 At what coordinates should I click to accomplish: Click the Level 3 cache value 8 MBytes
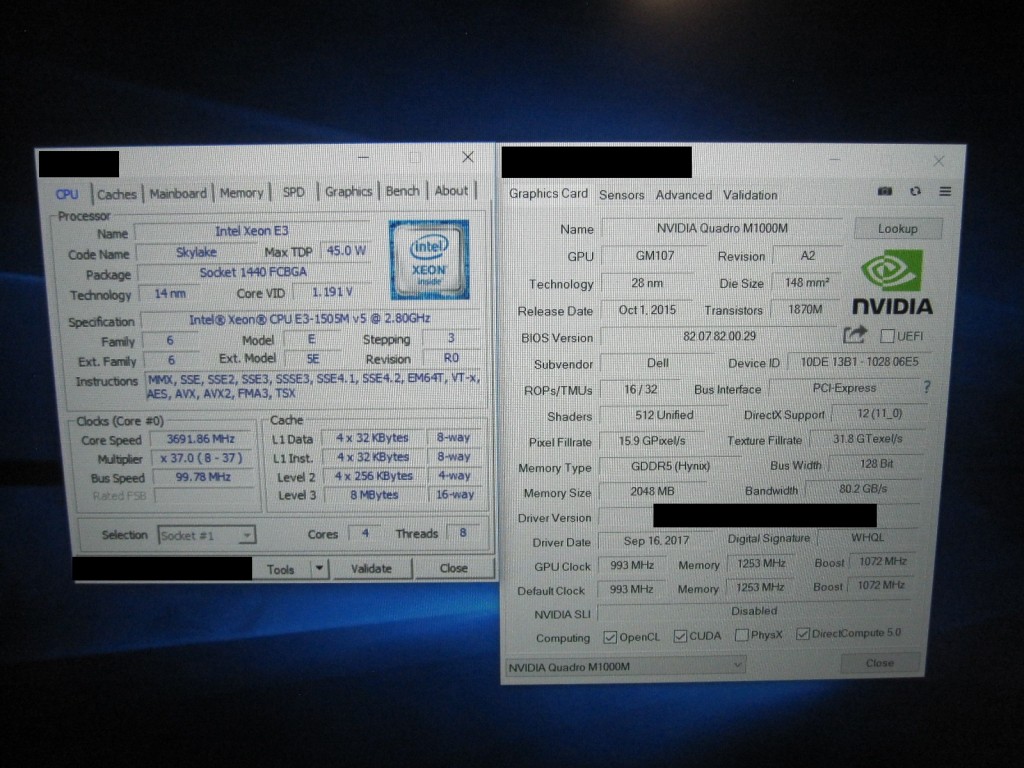(x=374, y=495)
